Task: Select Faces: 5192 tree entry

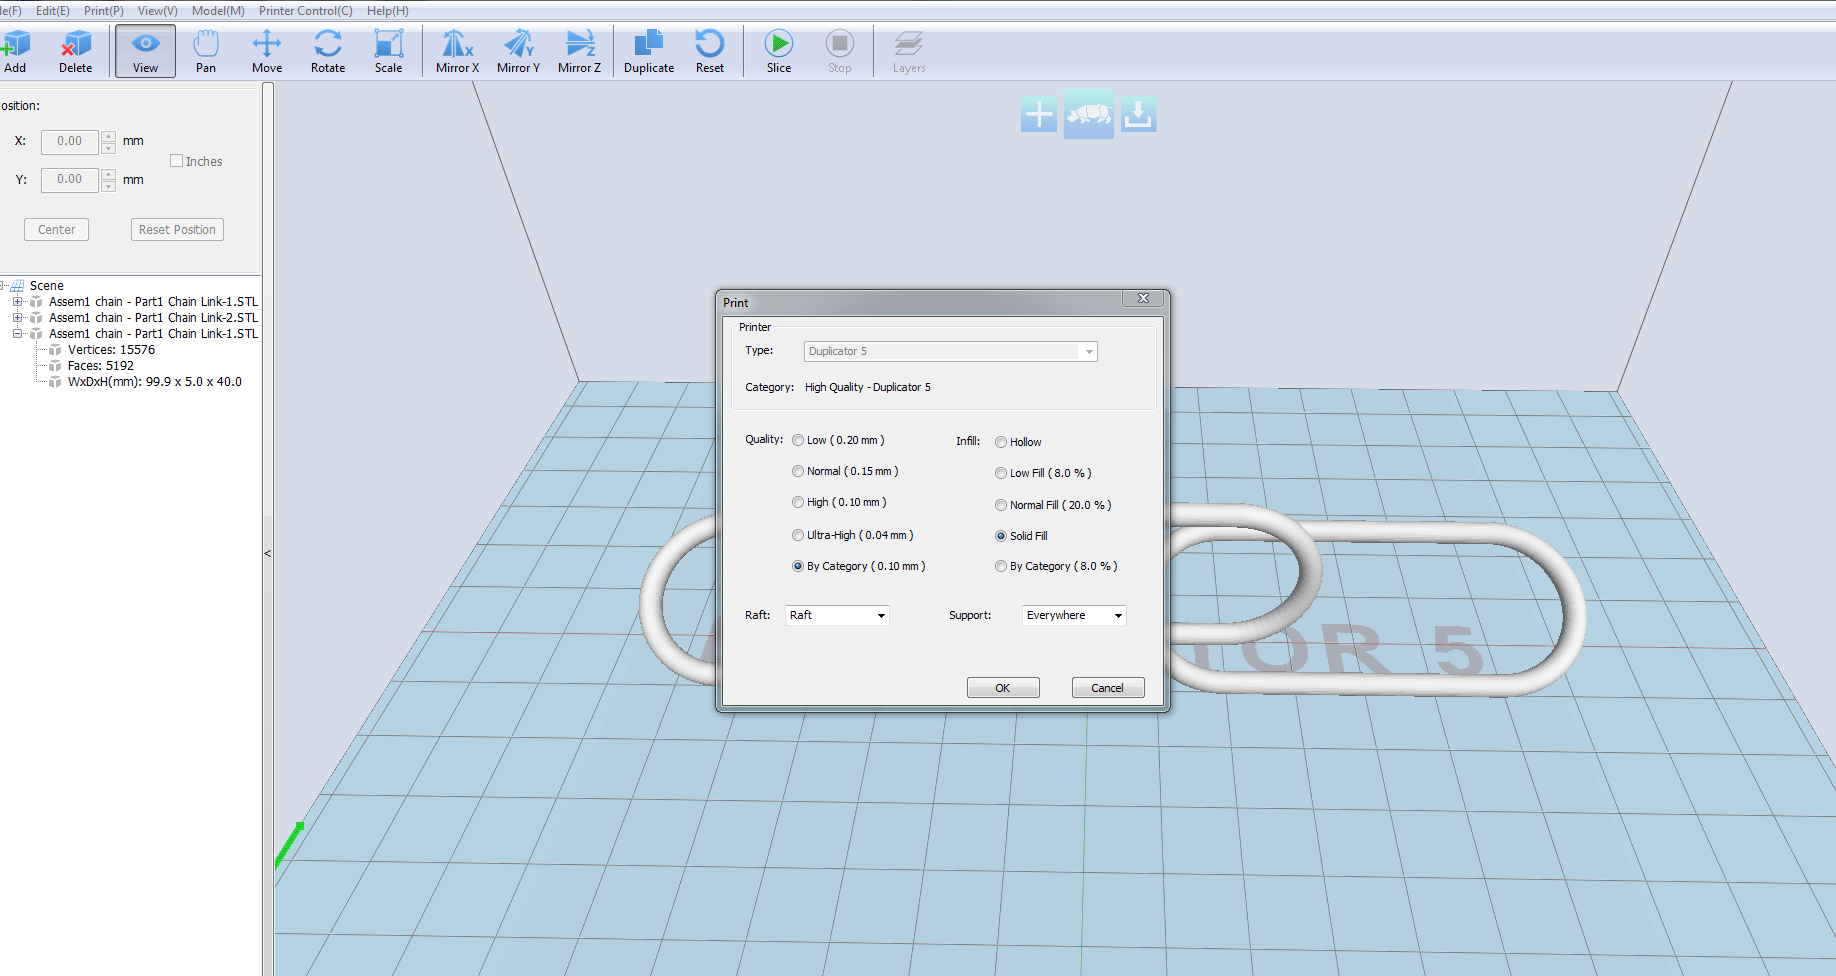Action: (100, 366)
